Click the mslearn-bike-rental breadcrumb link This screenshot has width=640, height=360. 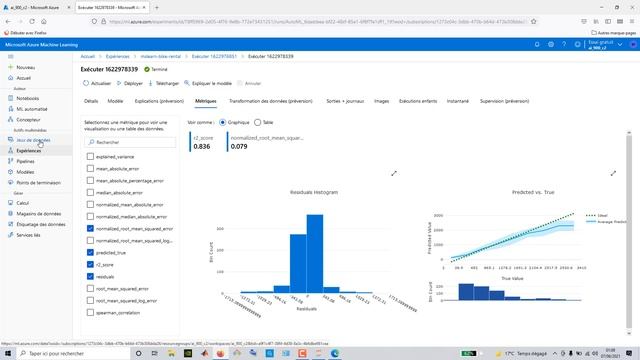[160, 56]
